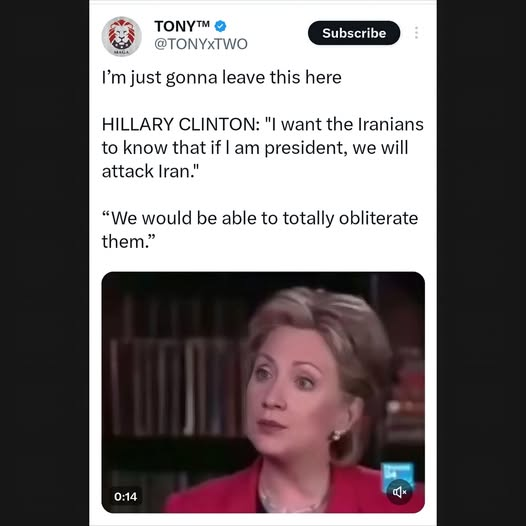Image resolution: width=526 pixels, height=526 pixels.
Task: Click the trademark symbol after TONY
Action: click(x=203, y=23)
